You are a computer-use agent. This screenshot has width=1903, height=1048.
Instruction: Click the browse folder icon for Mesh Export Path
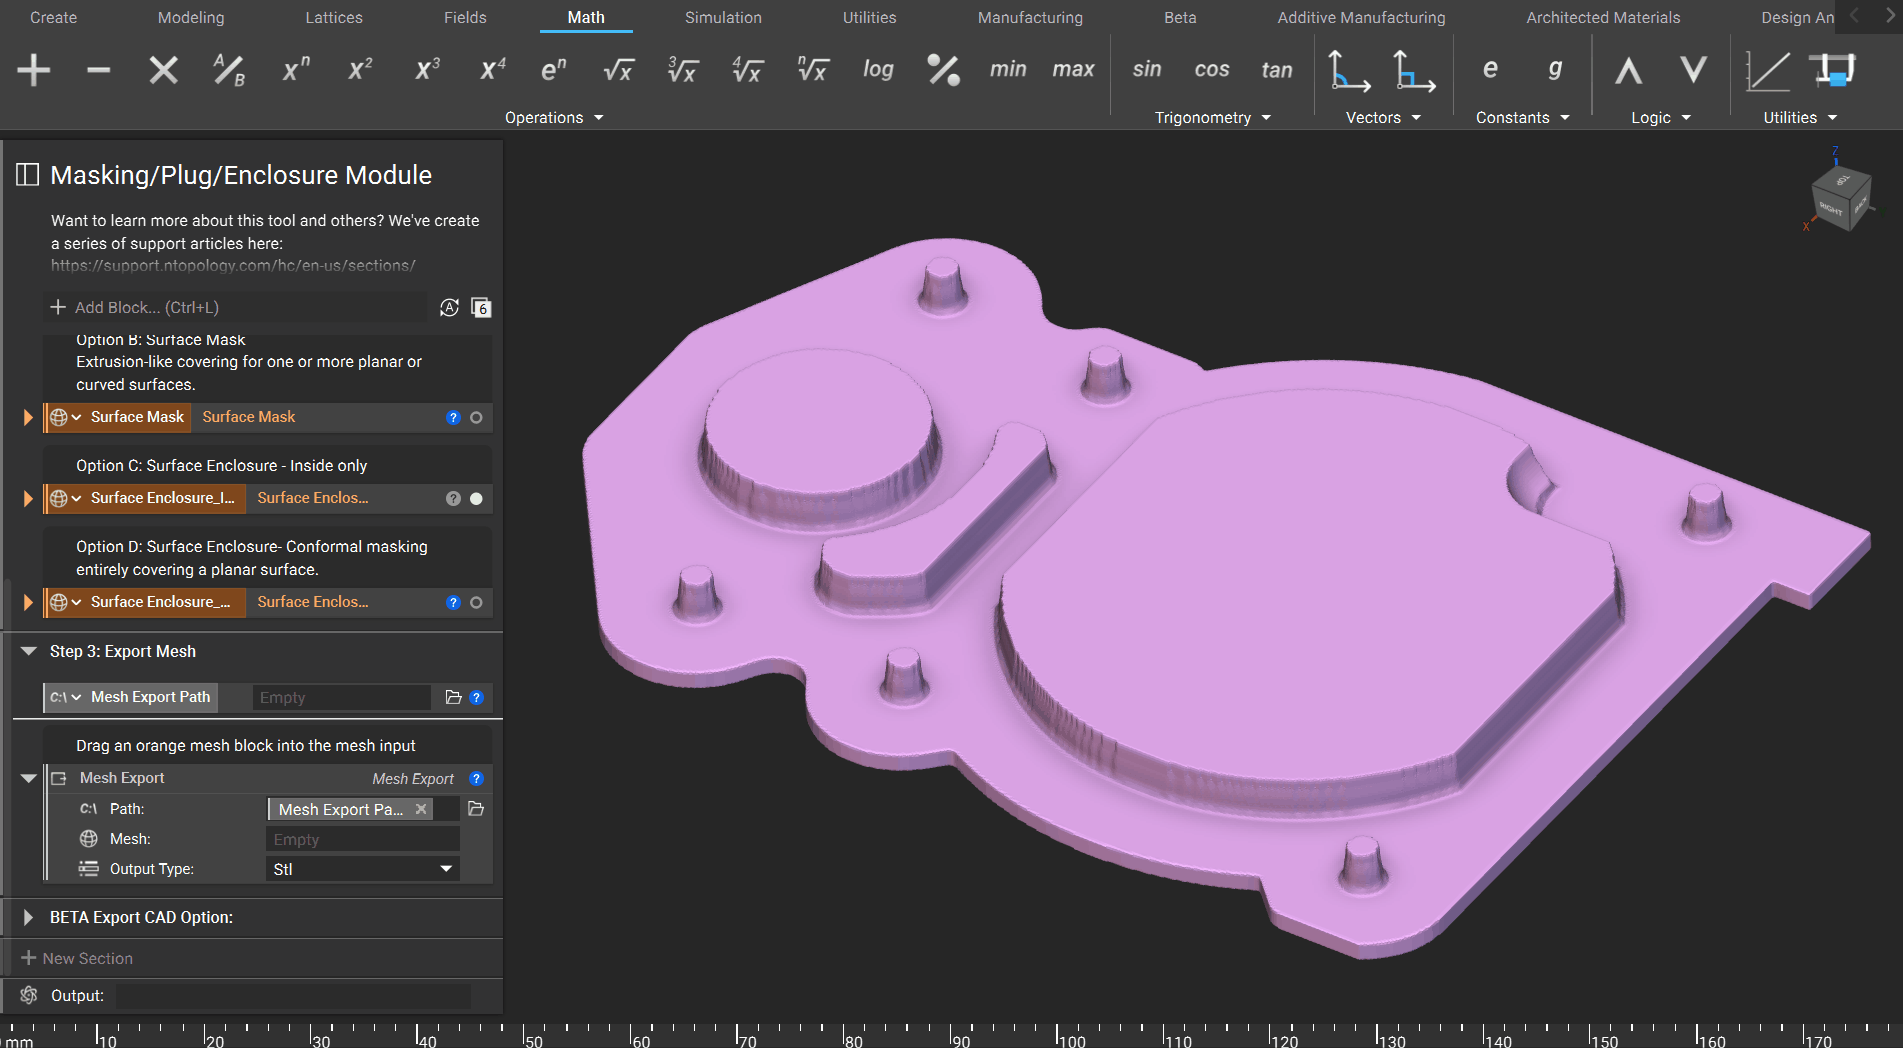coord(453,697)
